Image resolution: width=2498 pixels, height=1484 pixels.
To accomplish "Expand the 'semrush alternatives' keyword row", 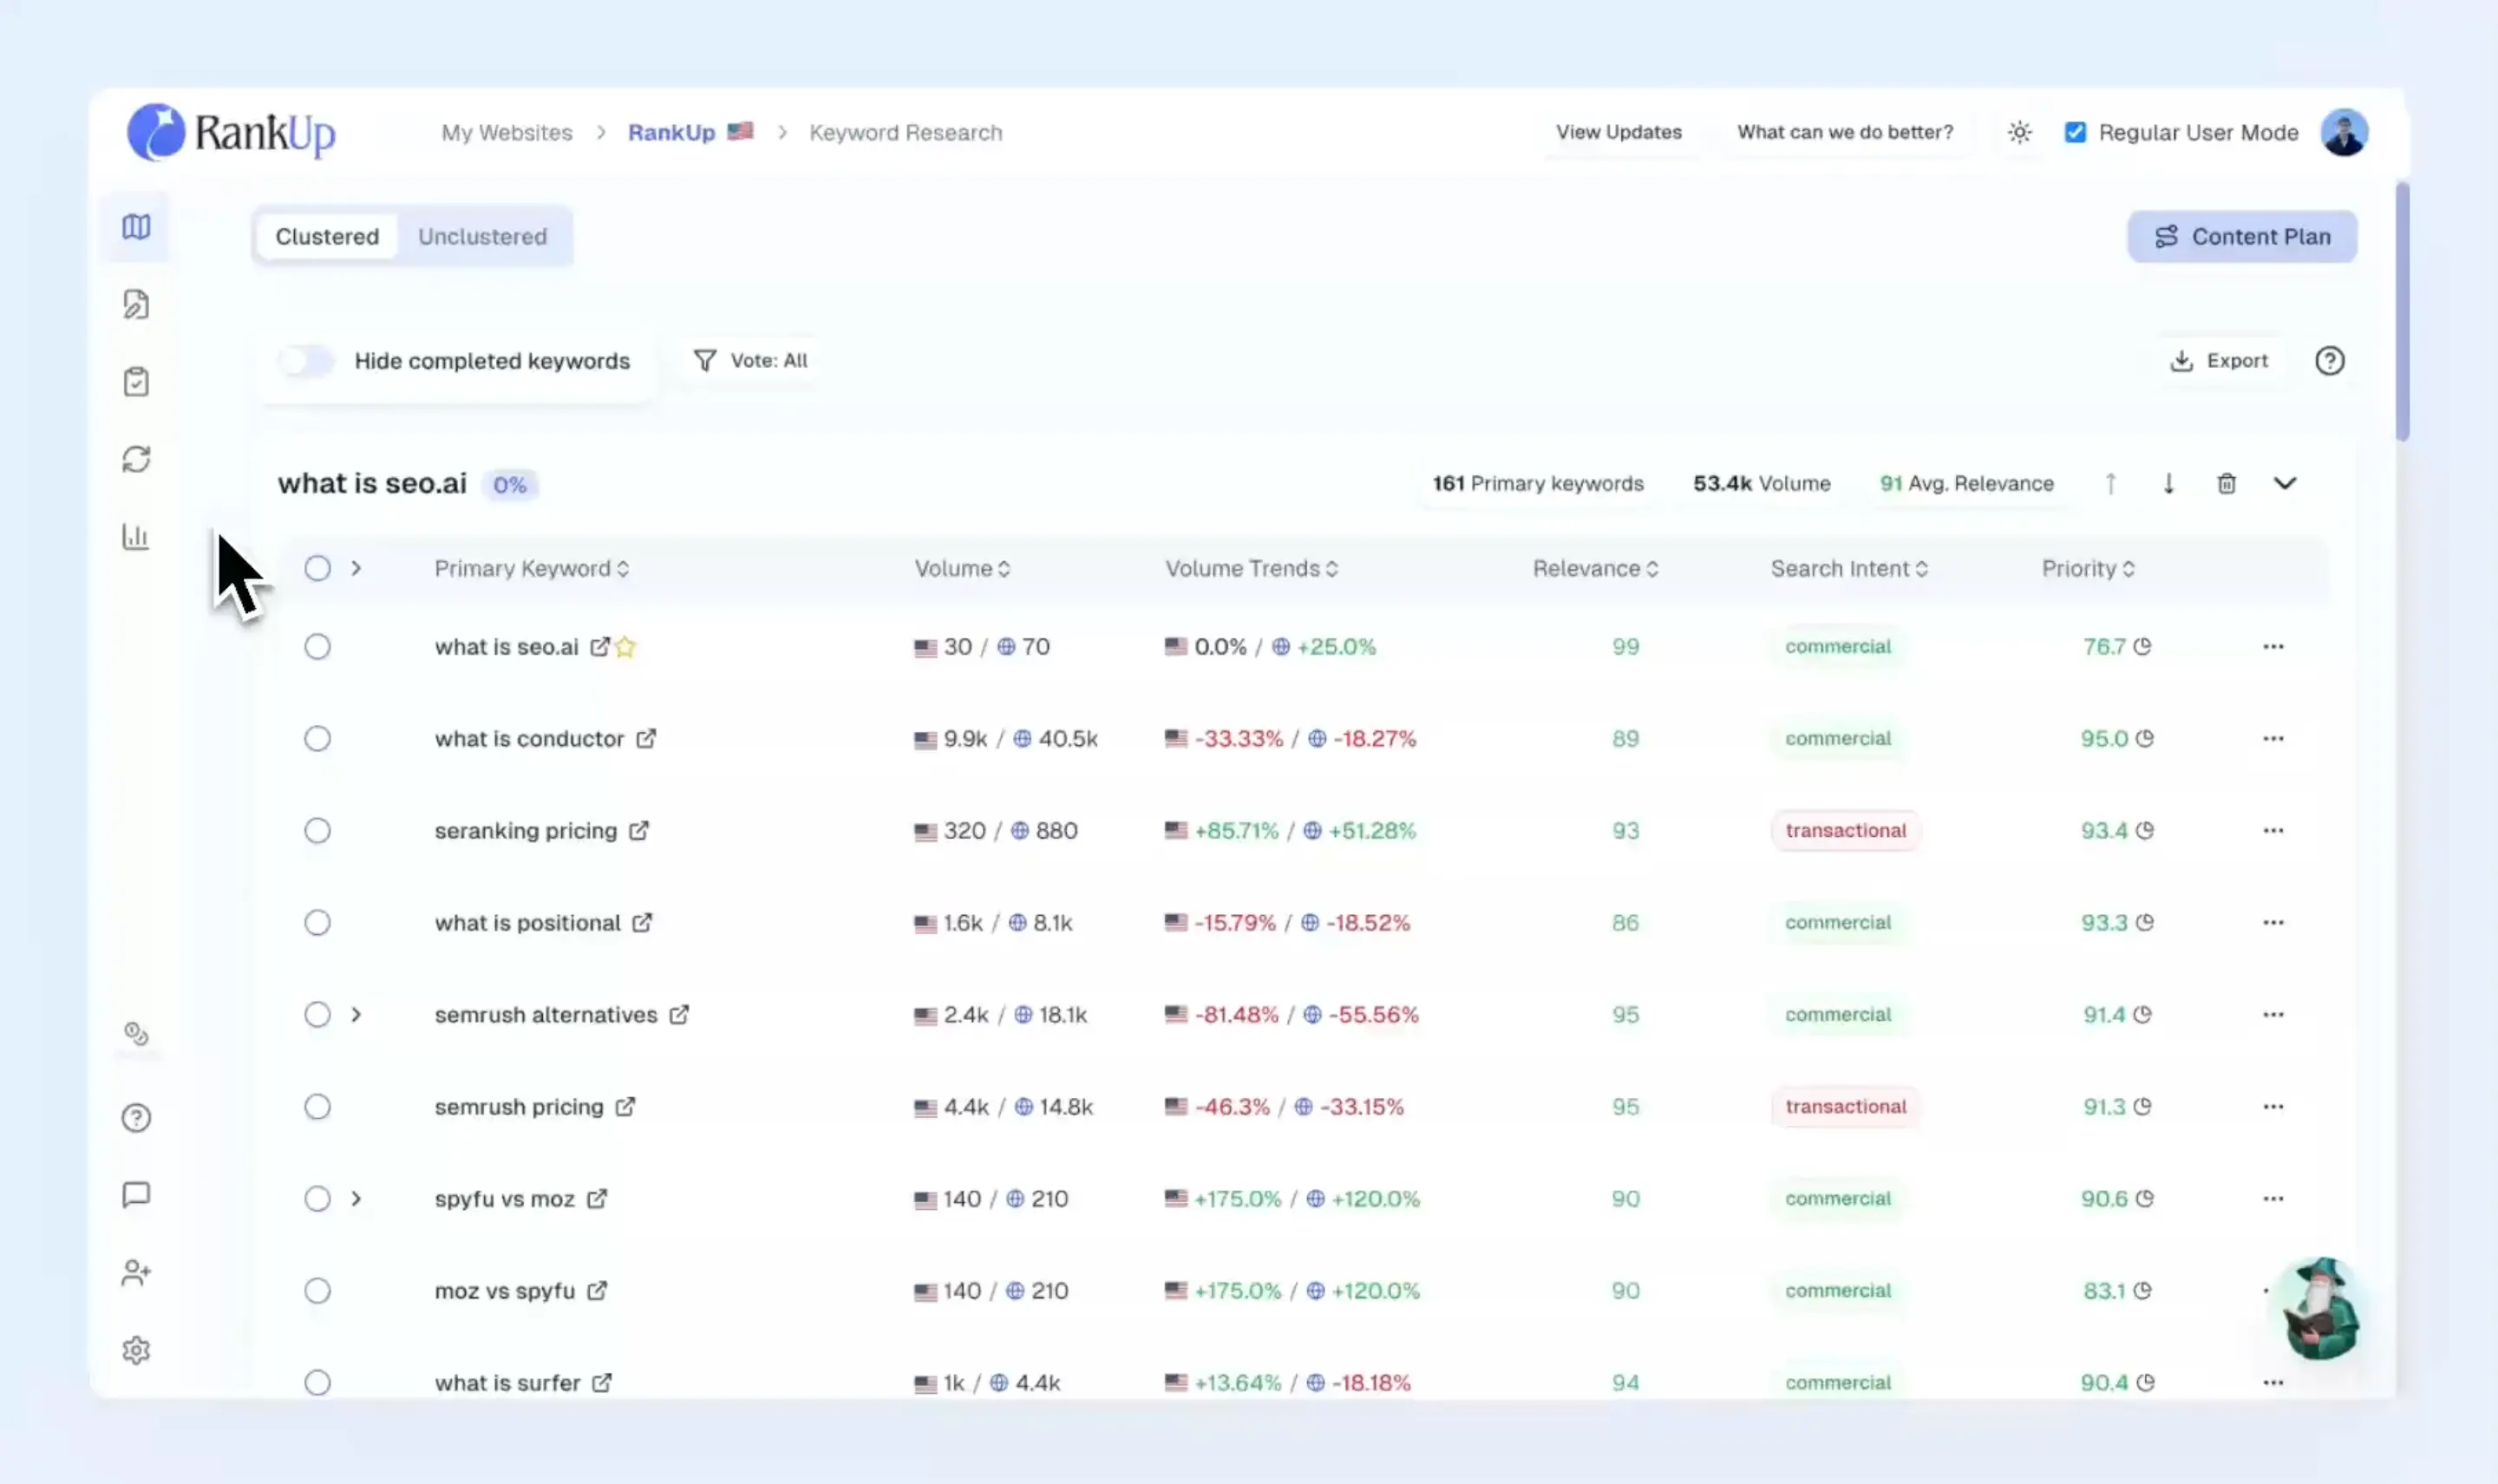I will (356, 1015).
